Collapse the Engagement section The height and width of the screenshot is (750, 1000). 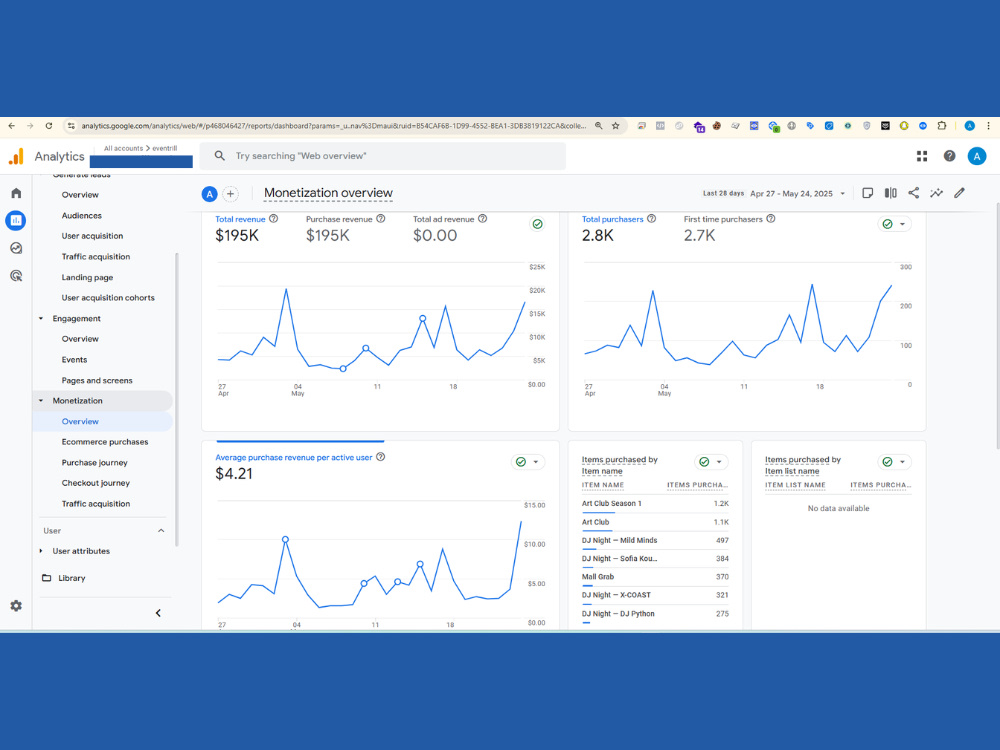coord(41,318)
